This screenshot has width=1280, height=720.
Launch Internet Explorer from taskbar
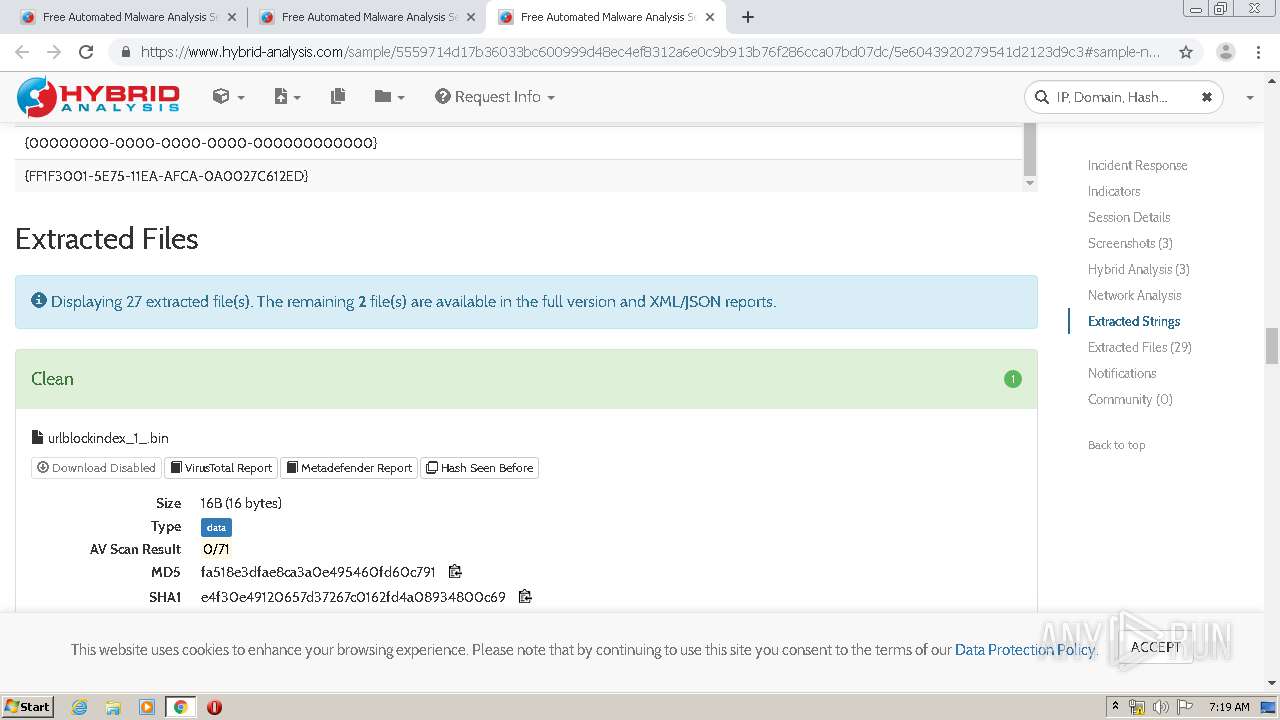(79, 707)
